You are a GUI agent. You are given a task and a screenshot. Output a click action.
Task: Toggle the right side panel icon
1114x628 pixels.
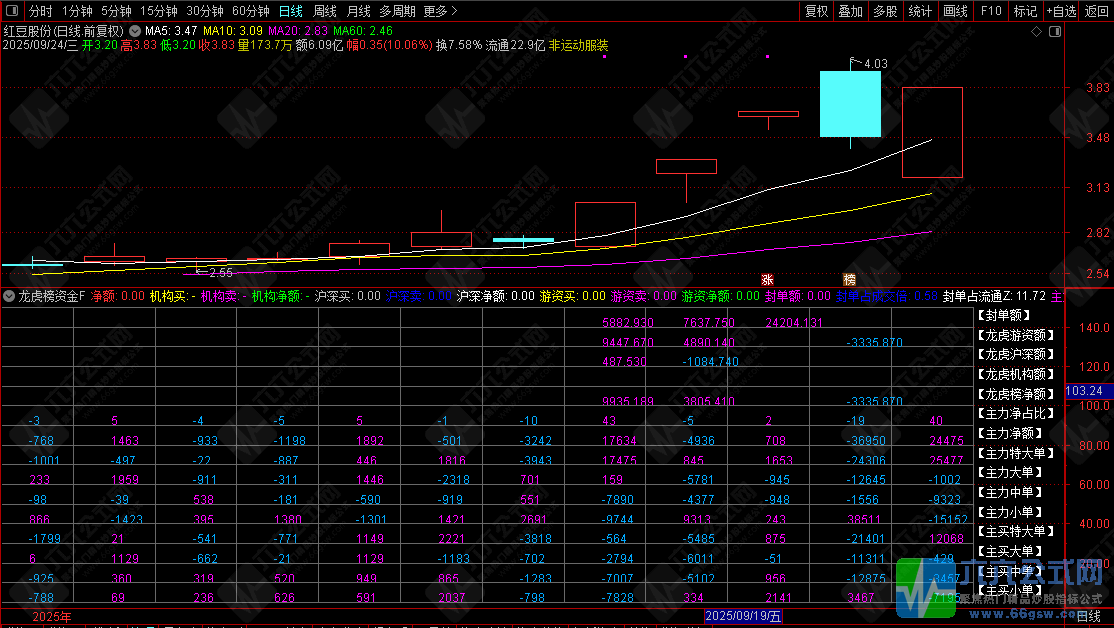point(1055,31)
